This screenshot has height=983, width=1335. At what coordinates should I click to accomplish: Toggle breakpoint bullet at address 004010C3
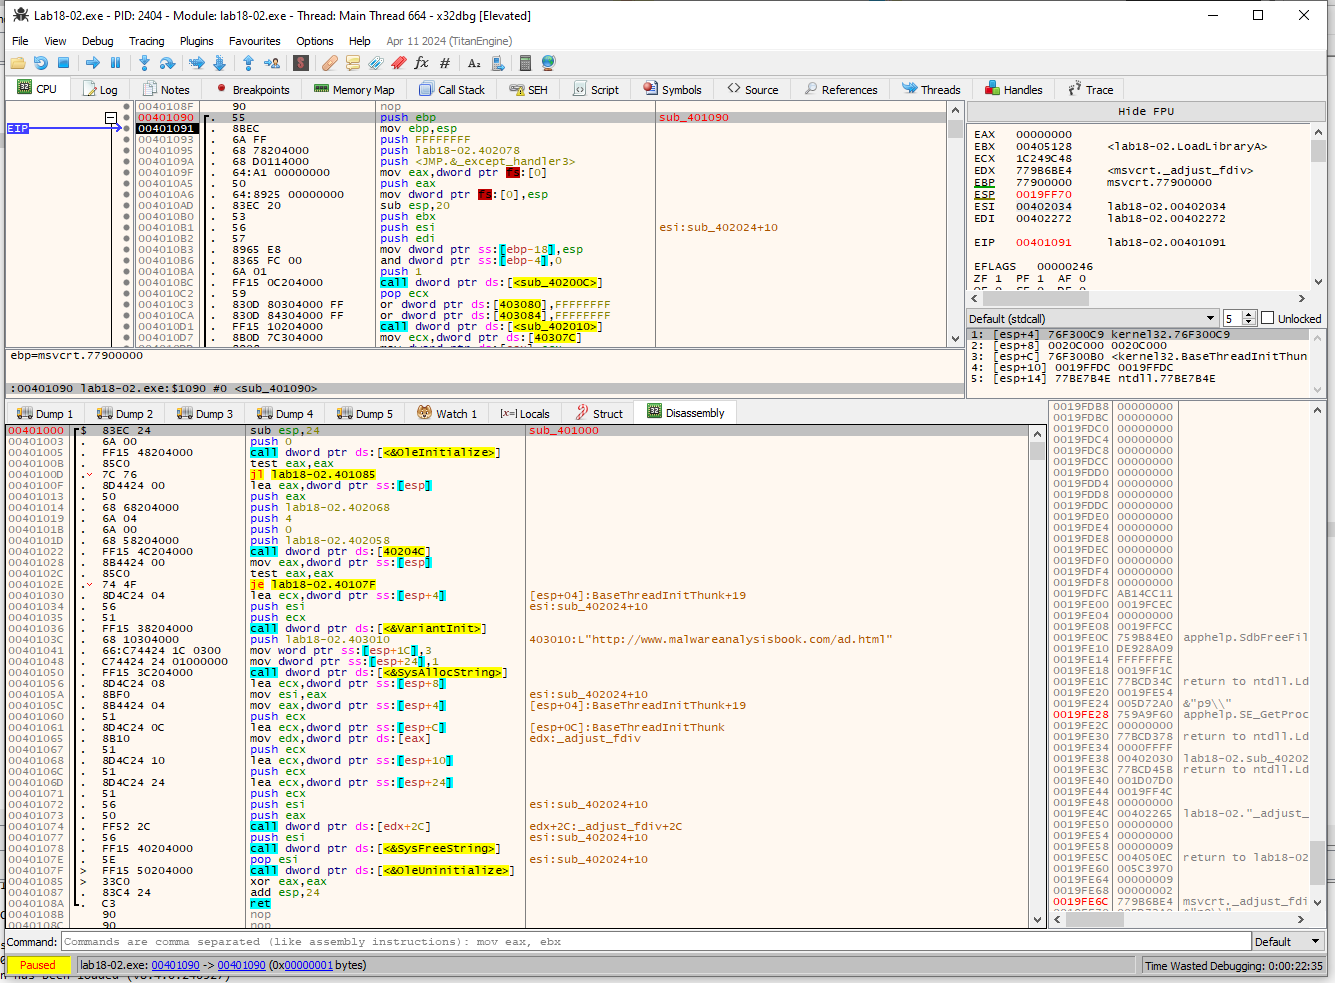(126, 305)
